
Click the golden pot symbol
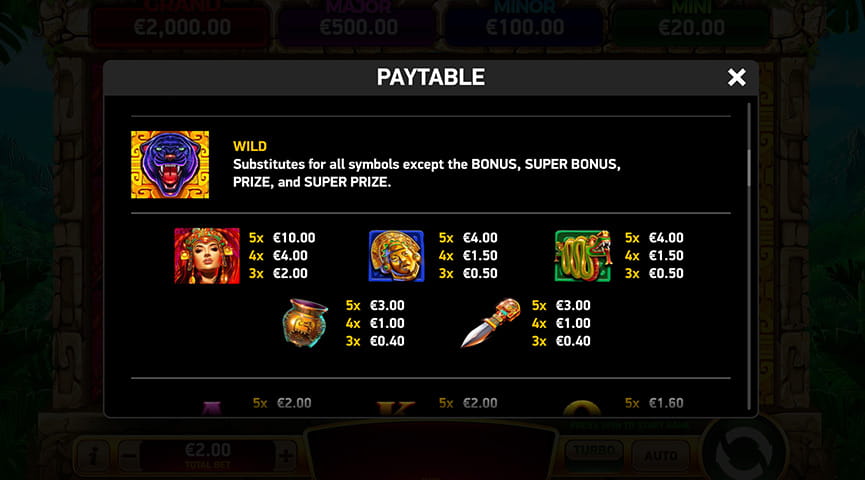coord(305,323)
